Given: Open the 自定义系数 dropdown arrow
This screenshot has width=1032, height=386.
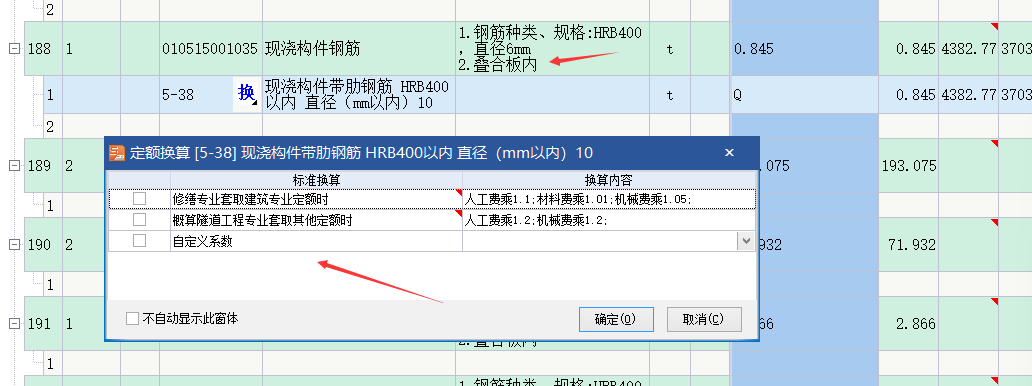Looking at the screenshot, I should tap(746, 241).
